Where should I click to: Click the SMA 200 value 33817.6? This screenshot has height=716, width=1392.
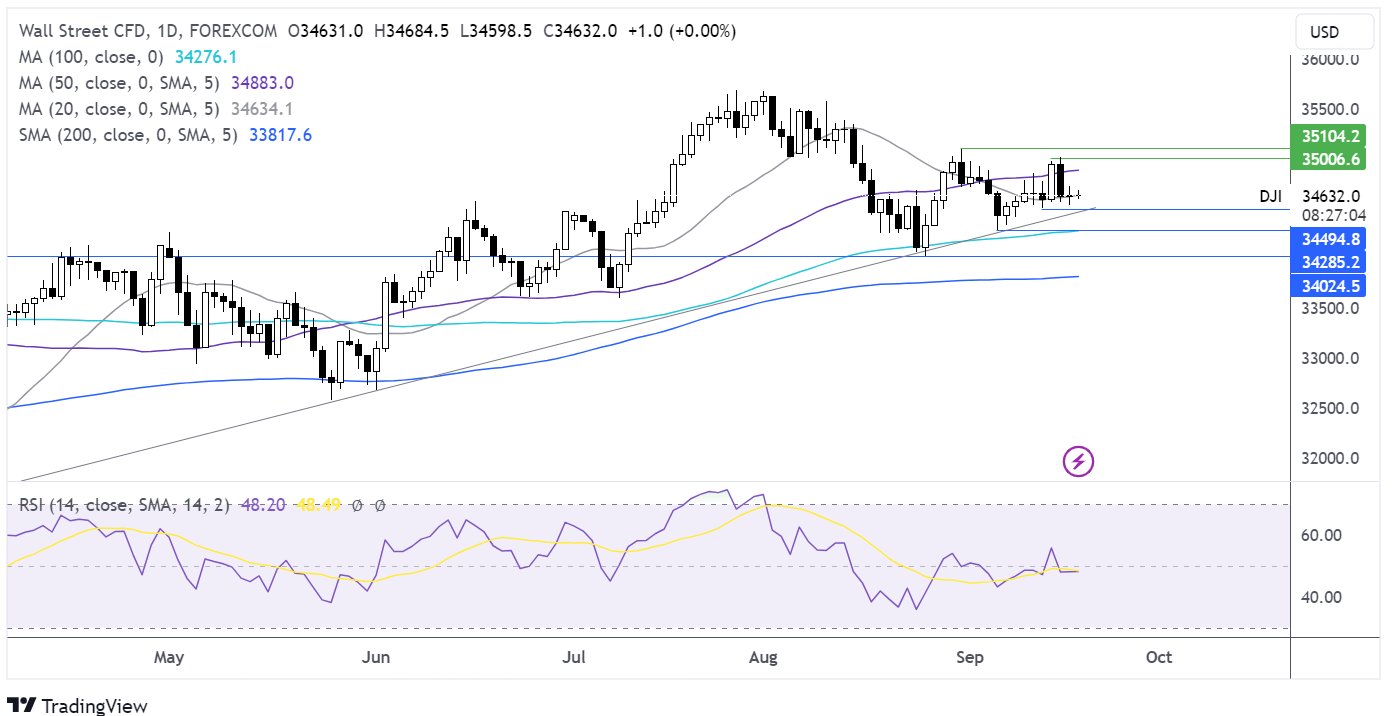click(278, 135)
